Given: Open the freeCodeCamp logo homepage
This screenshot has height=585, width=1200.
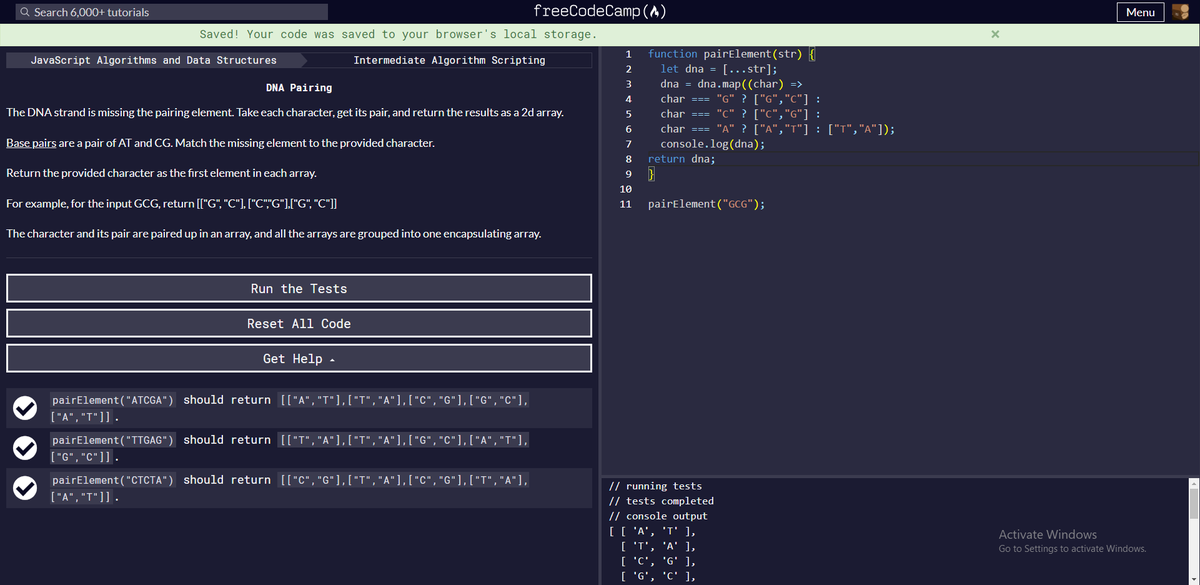Looking at the screenshot, I should click(x=600, y=12).
